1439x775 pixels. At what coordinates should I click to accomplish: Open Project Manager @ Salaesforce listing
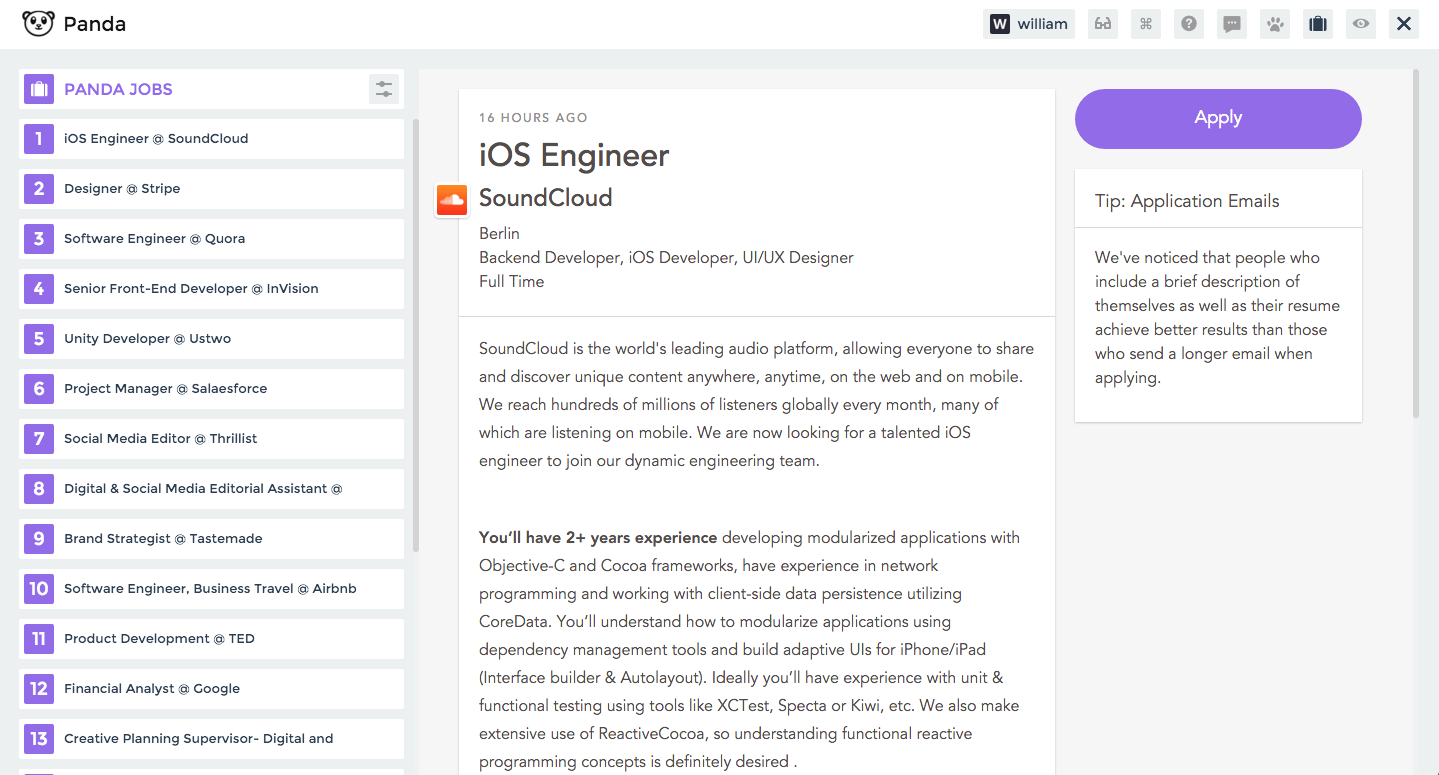pyautogui.click(x=212, y=389)
